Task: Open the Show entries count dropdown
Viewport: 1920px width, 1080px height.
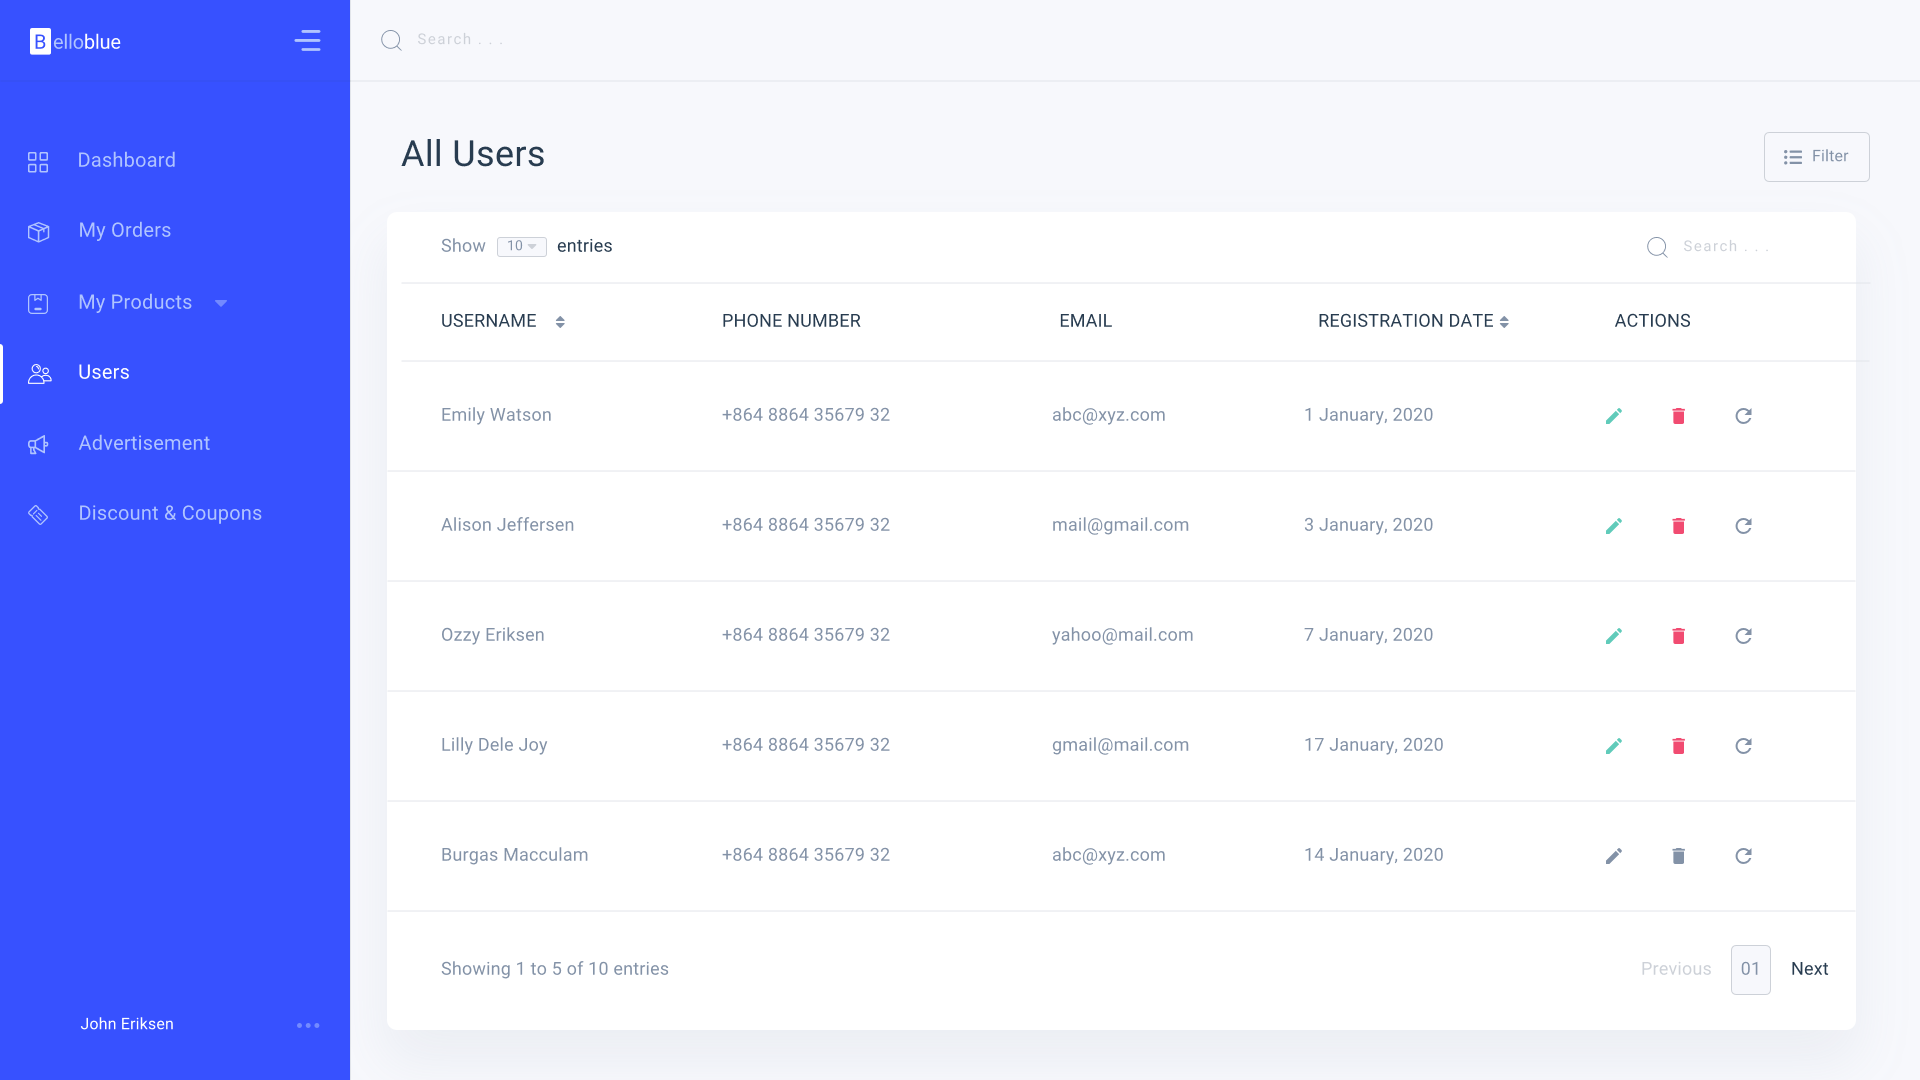Action: (x=521, y=246)
